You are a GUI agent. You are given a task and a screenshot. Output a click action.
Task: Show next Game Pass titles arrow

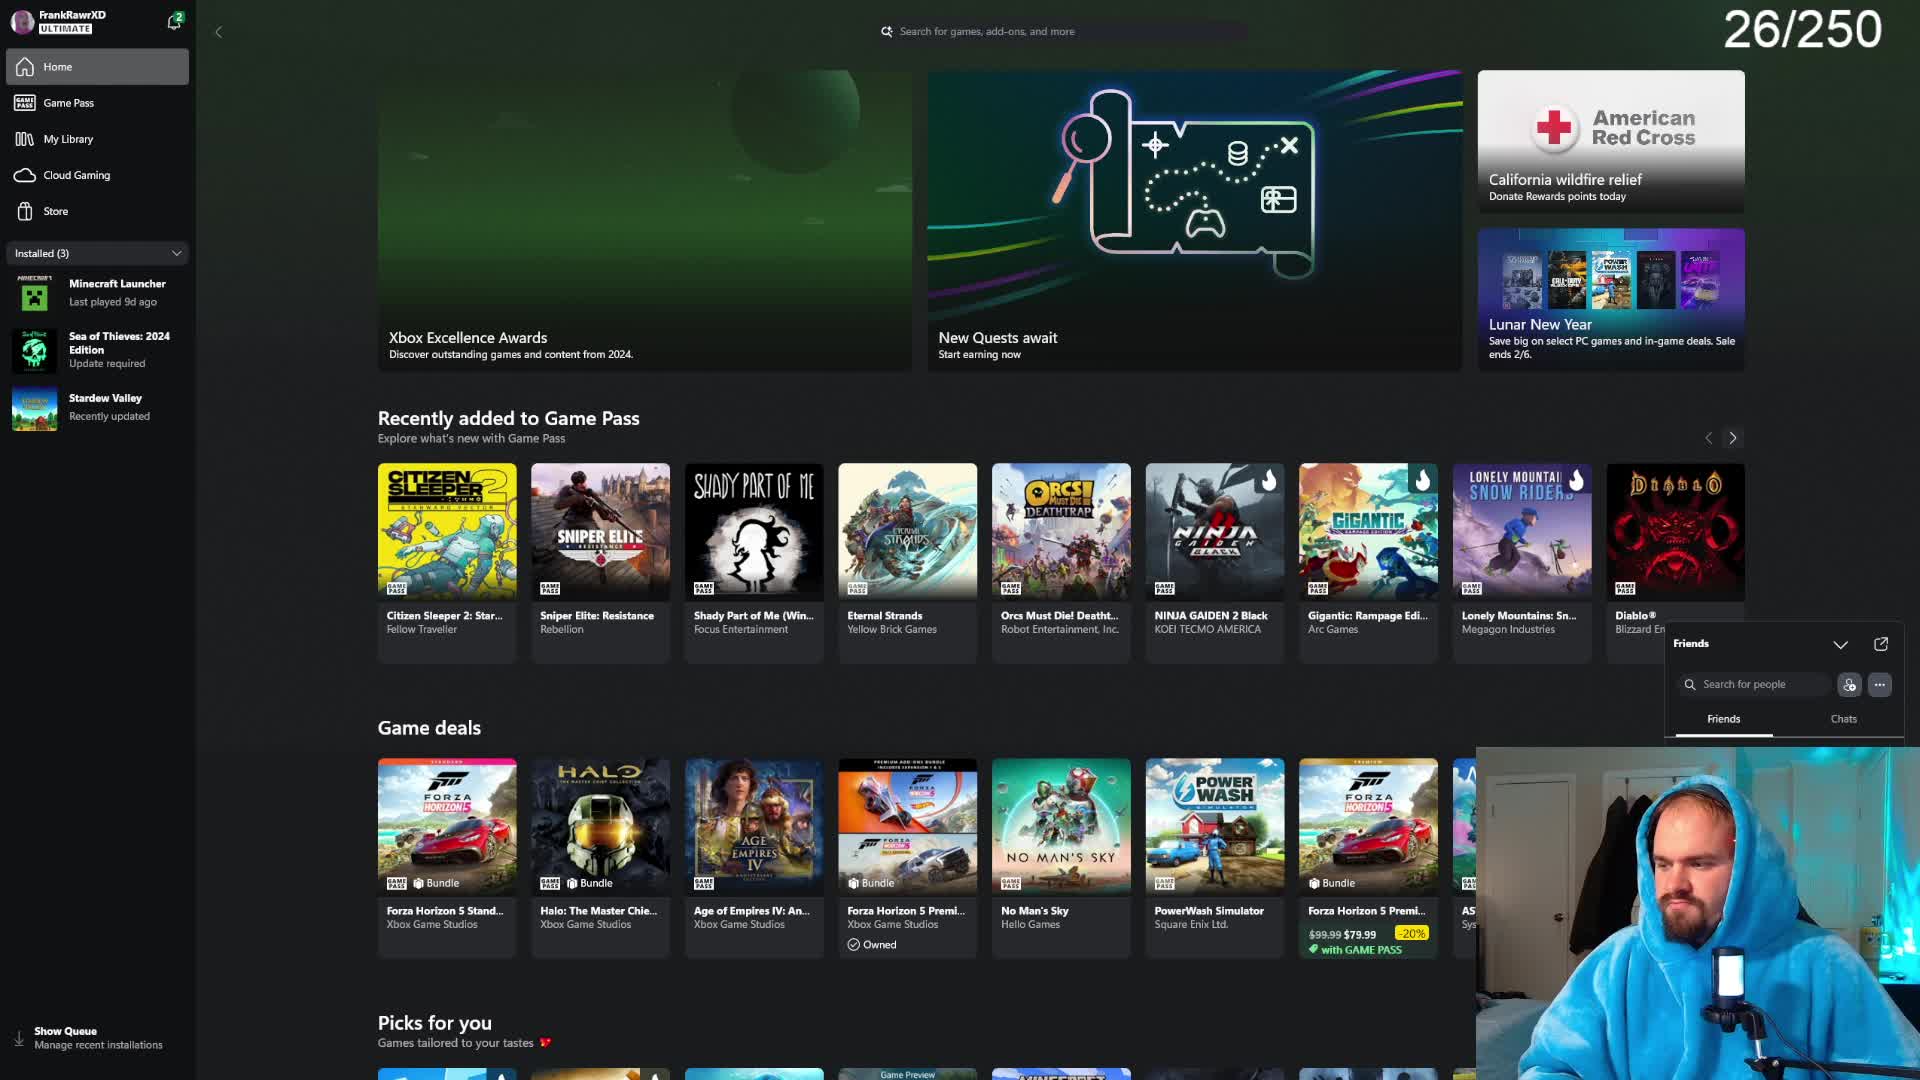(1733, 438)
